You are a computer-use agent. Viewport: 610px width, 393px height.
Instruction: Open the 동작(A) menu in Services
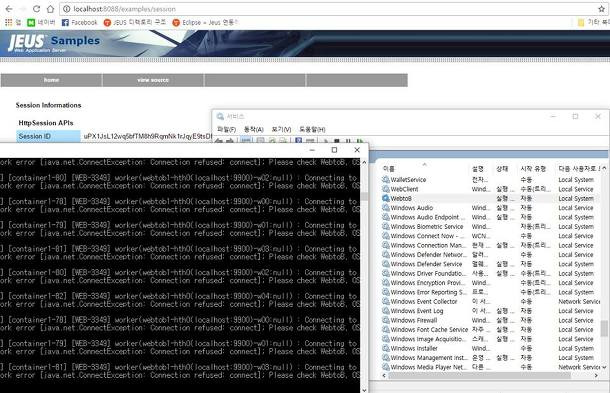254,129
